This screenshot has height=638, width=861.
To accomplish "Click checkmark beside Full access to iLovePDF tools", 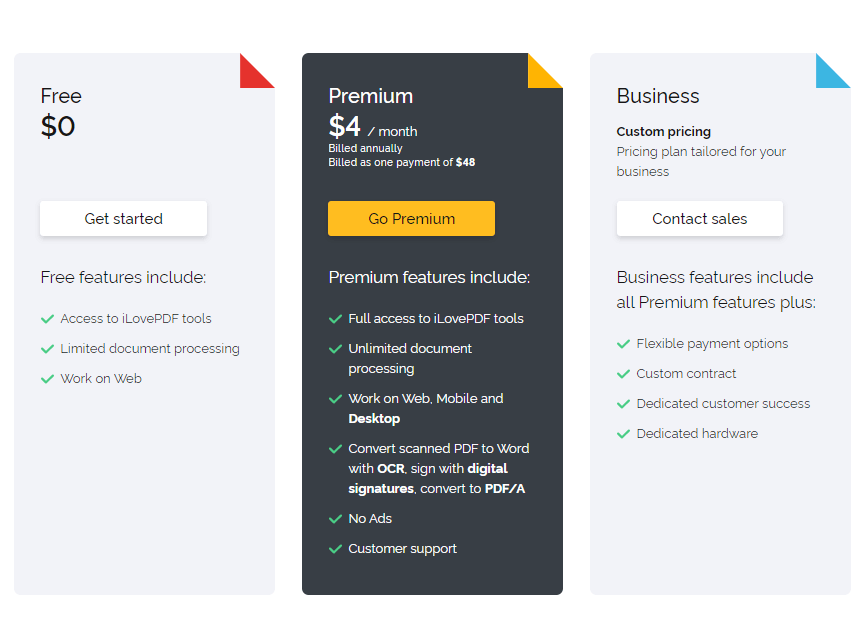I will point(336,319).
